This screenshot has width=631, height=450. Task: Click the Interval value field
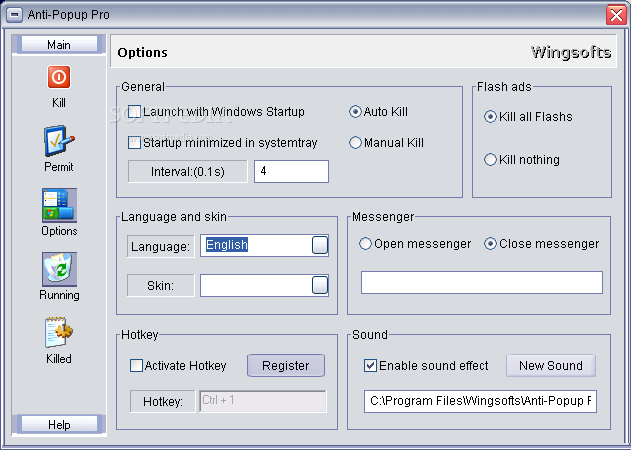[291, 171]
